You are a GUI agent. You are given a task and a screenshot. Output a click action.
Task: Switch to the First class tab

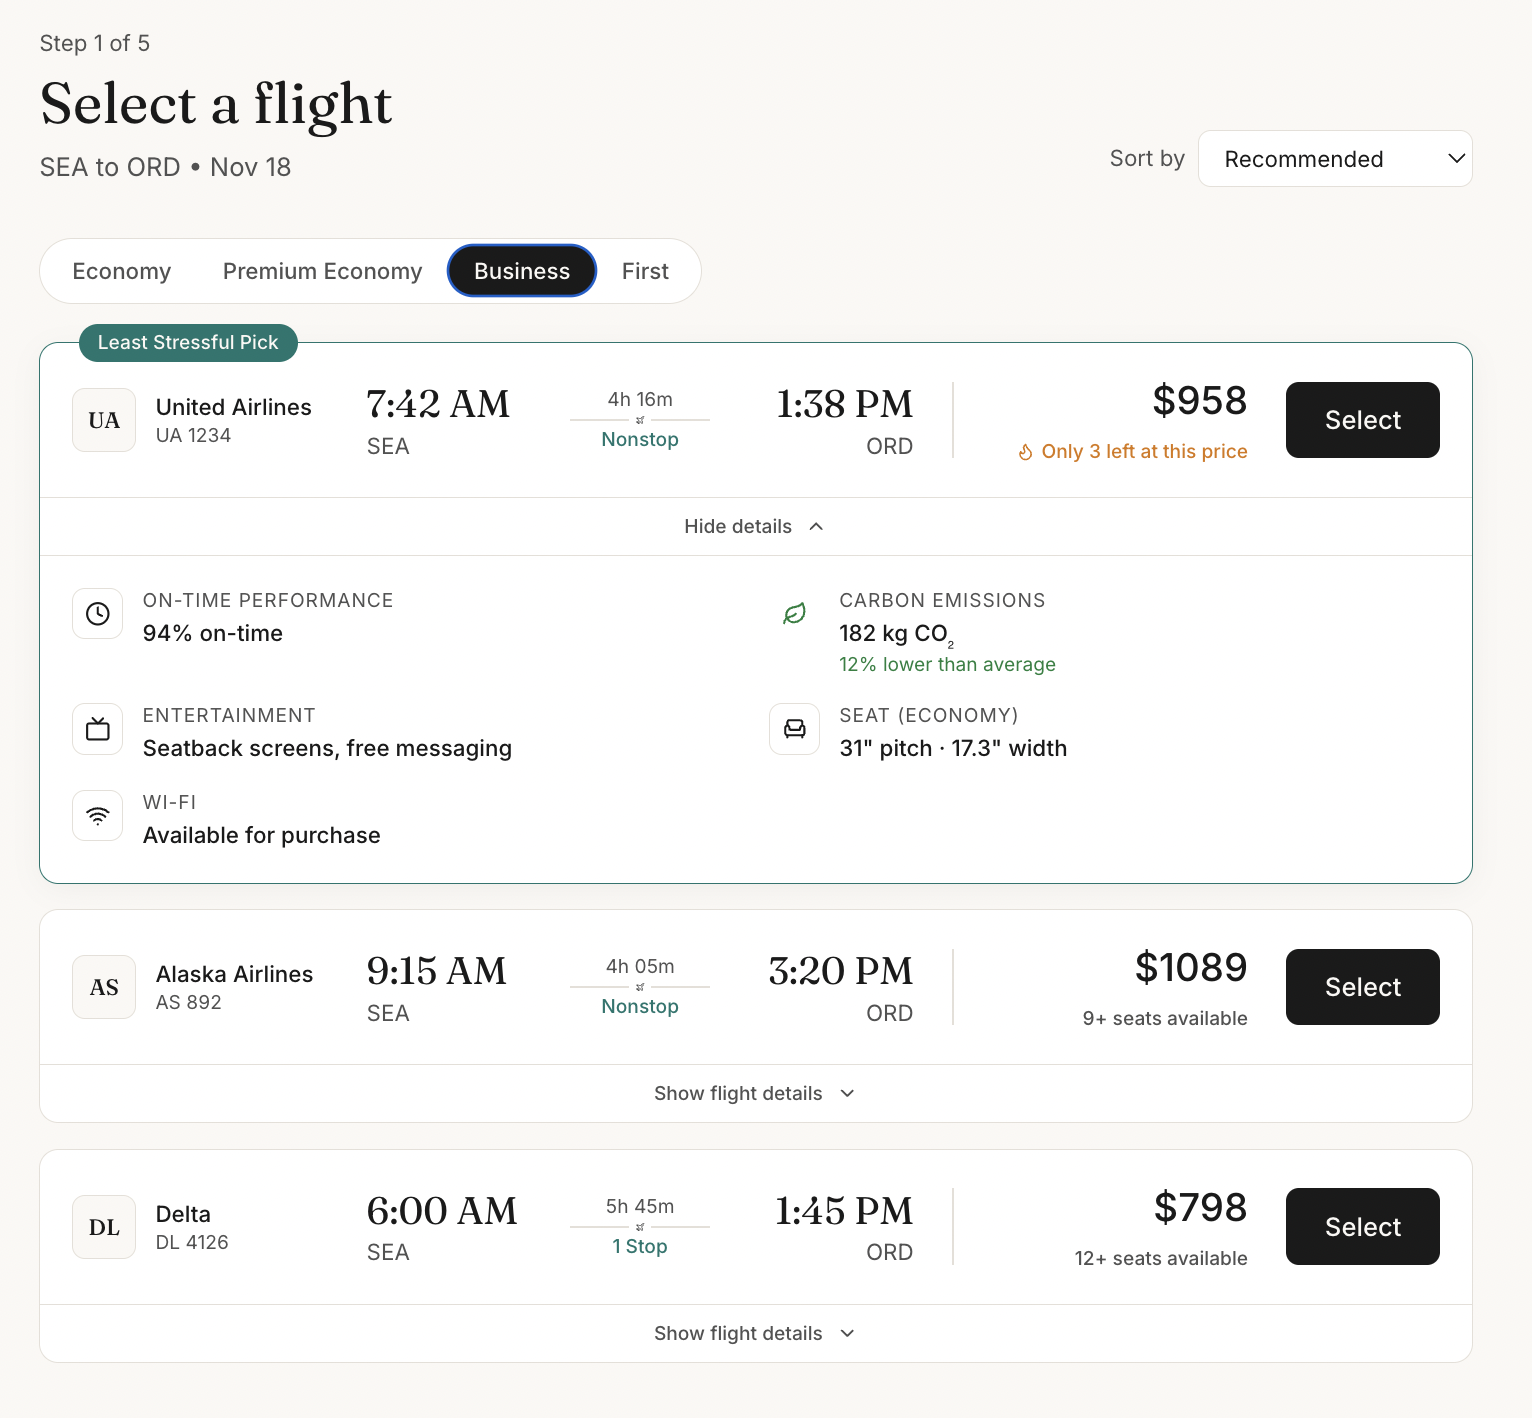[645, 271]
